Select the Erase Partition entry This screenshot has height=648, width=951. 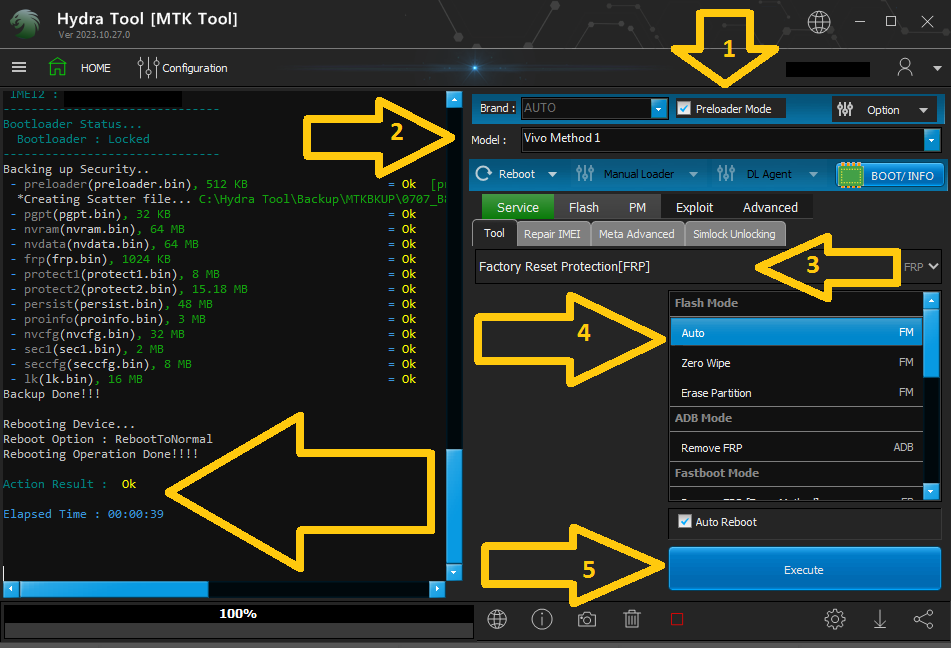[x=796, y=393]
